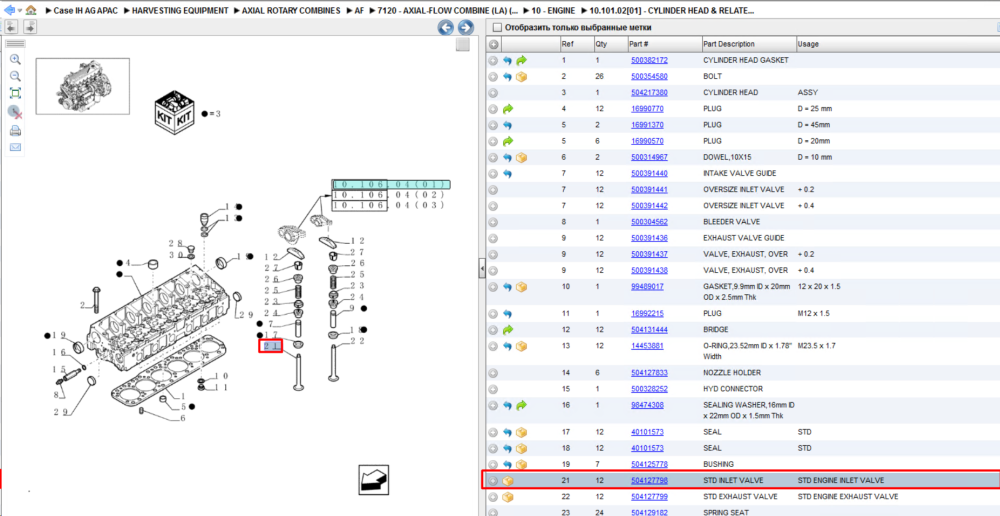Zoom in on the diagram
This screenshot has width=1000, height=516.
click(15, 59)
